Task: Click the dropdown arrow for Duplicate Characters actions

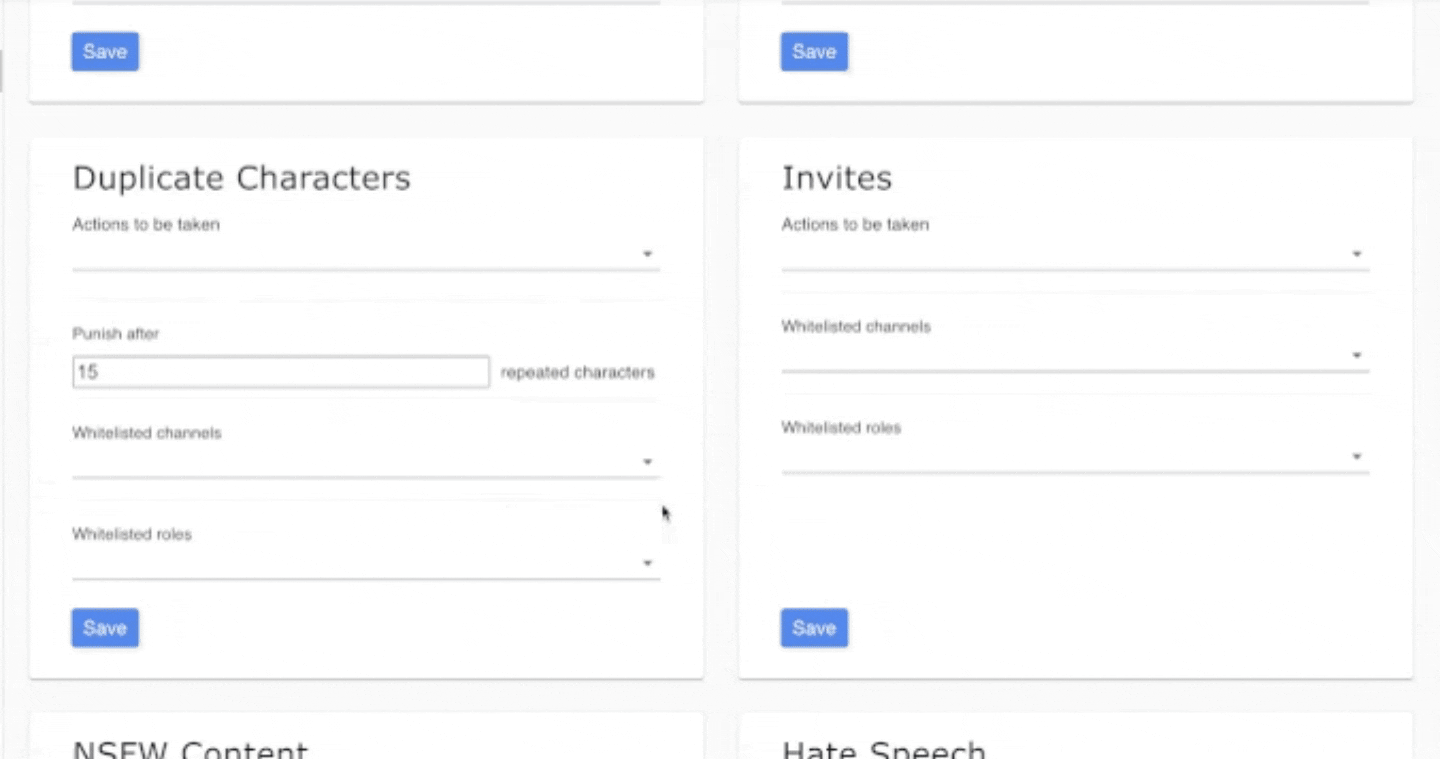Action: tap(647, 254)
